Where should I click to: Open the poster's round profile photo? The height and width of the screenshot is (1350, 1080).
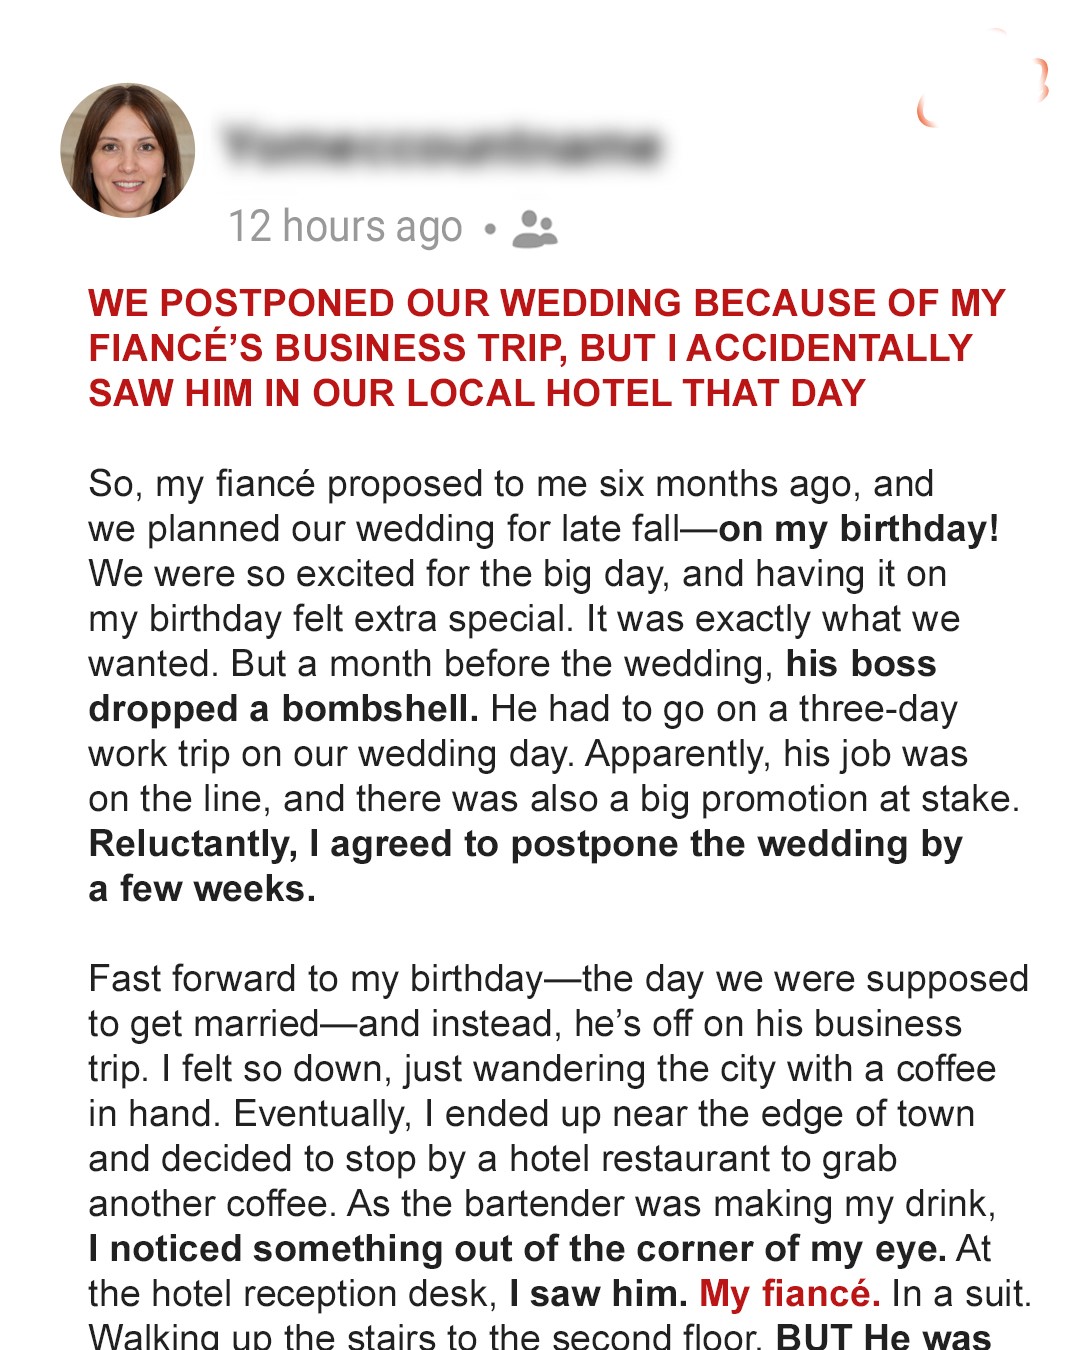coord(128,150)
